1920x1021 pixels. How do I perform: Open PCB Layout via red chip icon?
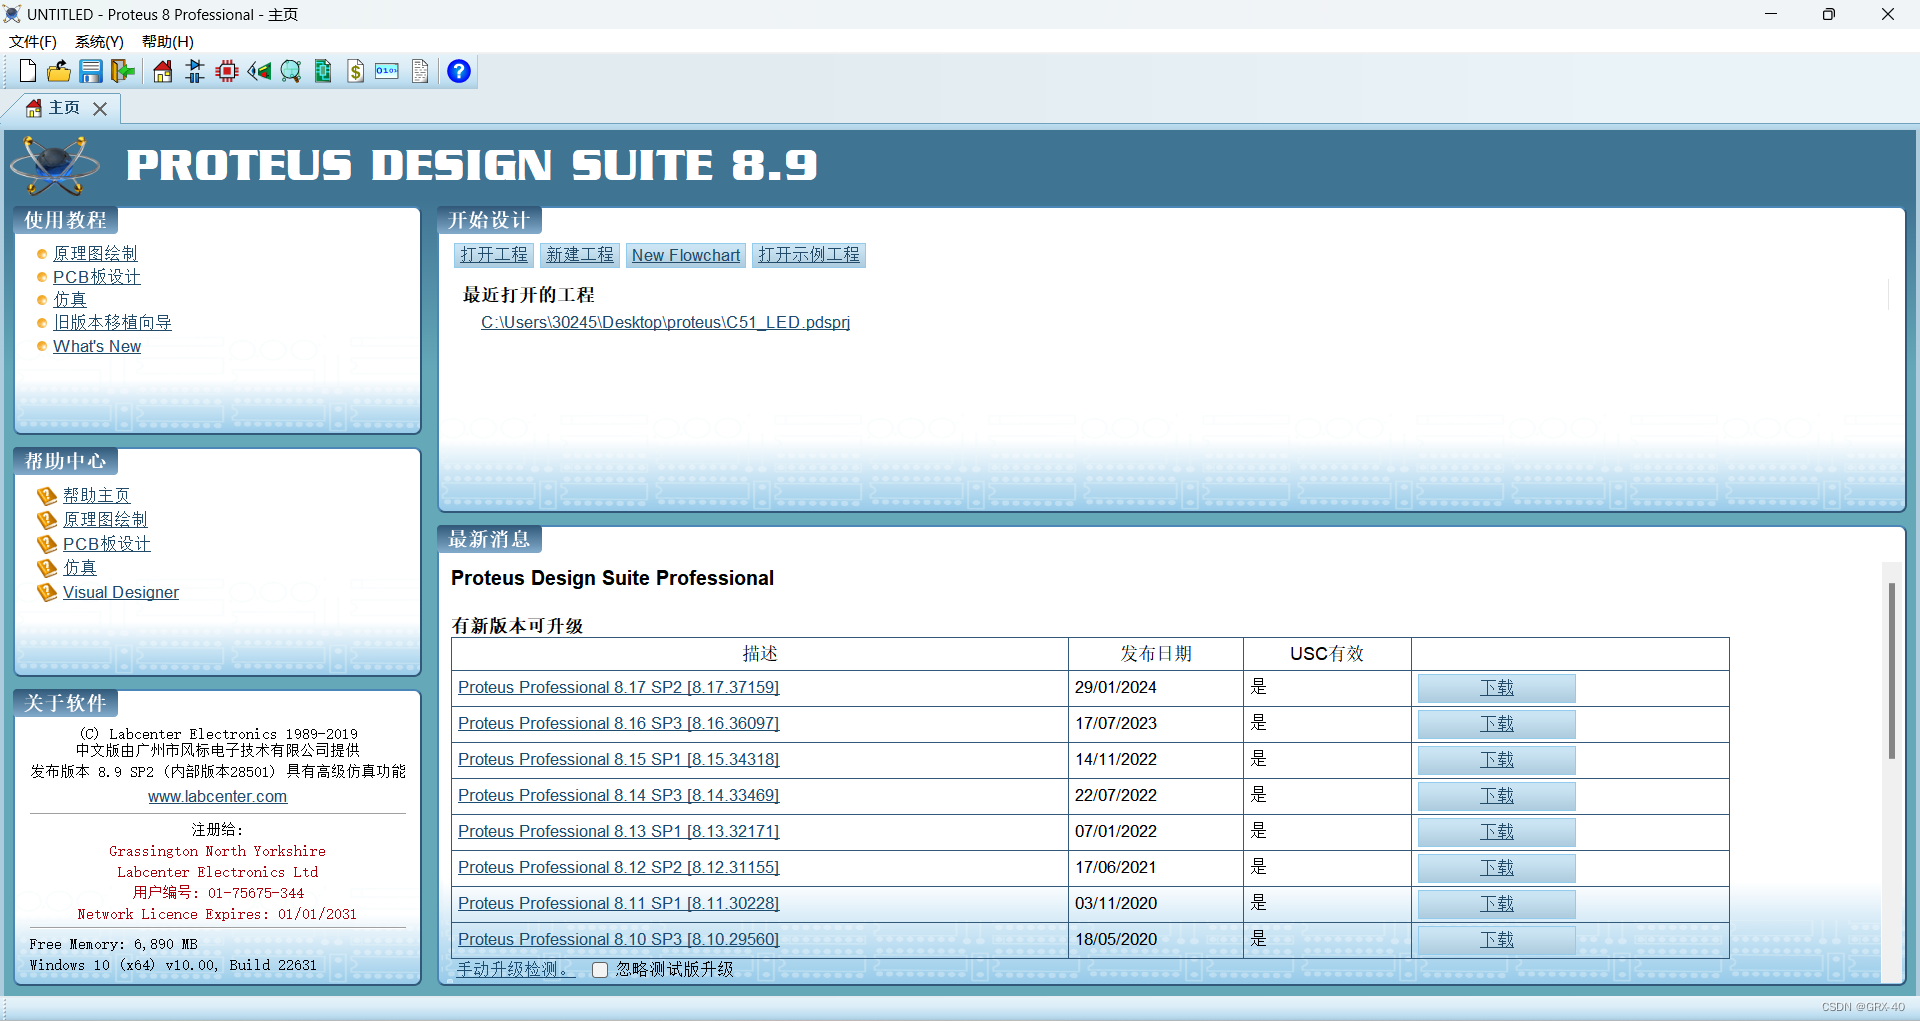pyautogui.click(x=227, y=71)
